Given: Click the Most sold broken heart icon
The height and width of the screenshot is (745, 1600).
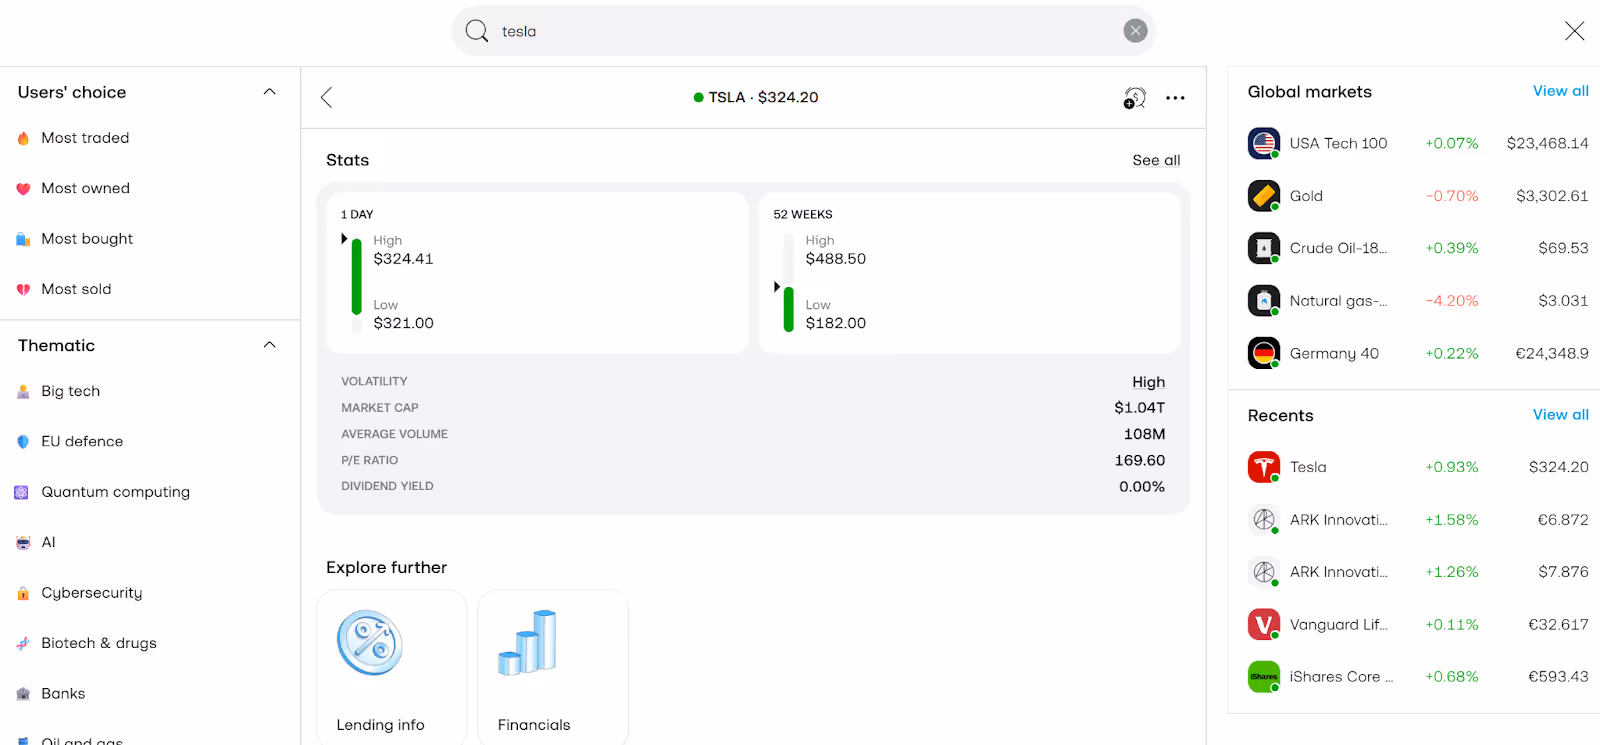Looking at the screenshot, I should [x=23, y=289].
